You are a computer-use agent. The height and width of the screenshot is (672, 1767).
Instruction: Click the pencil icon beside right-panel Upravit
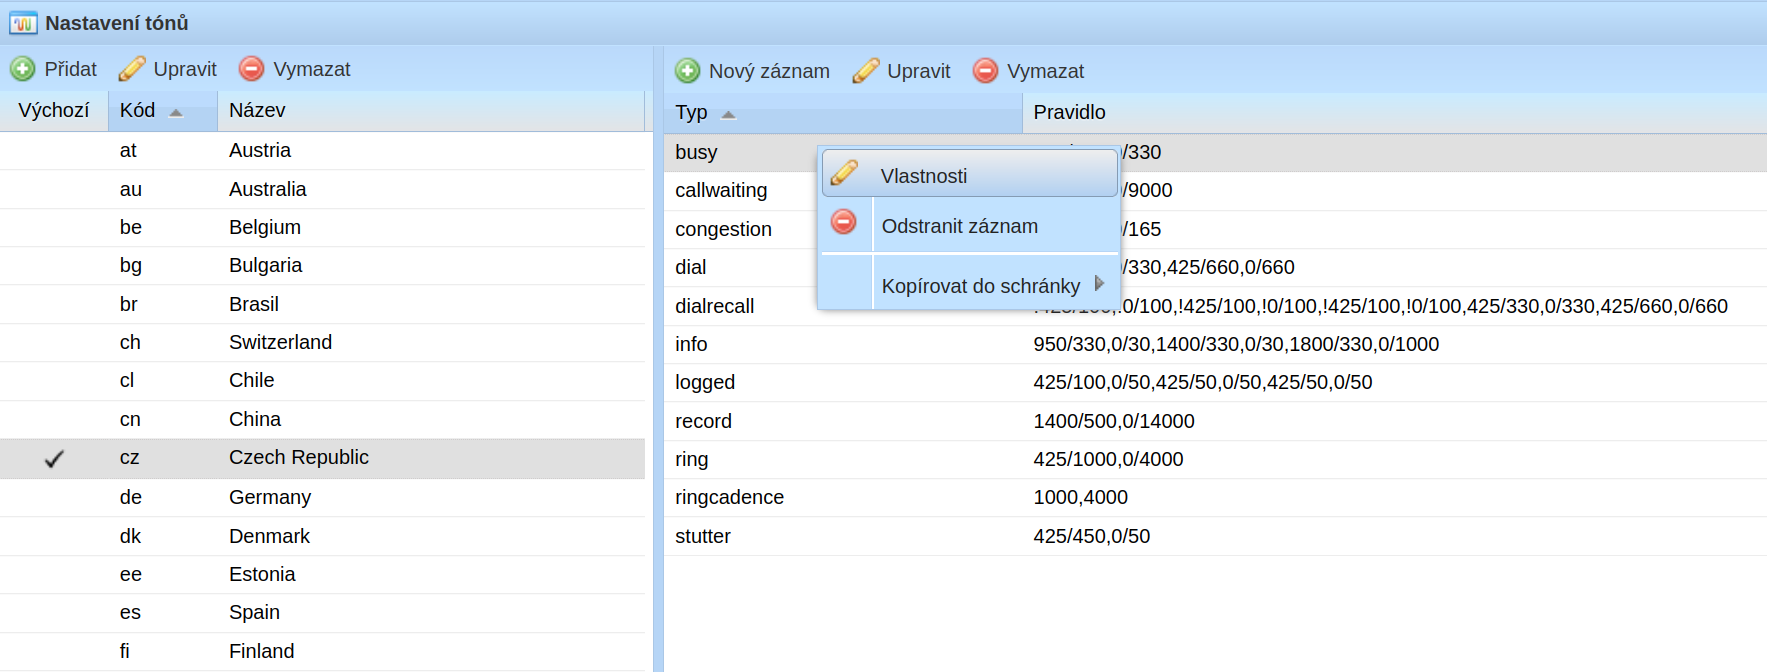pos(866,71)
